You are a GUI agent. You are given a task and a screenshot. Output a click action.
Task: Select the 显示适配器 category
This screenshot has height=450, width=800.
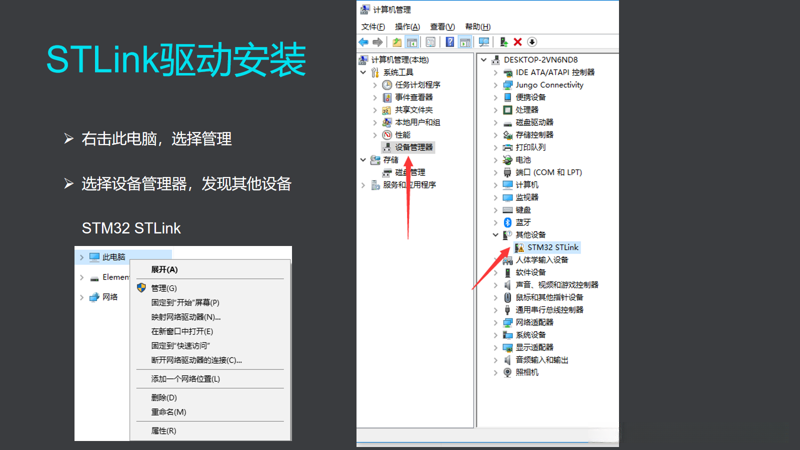pyautogui.click(x=534, y=347)
